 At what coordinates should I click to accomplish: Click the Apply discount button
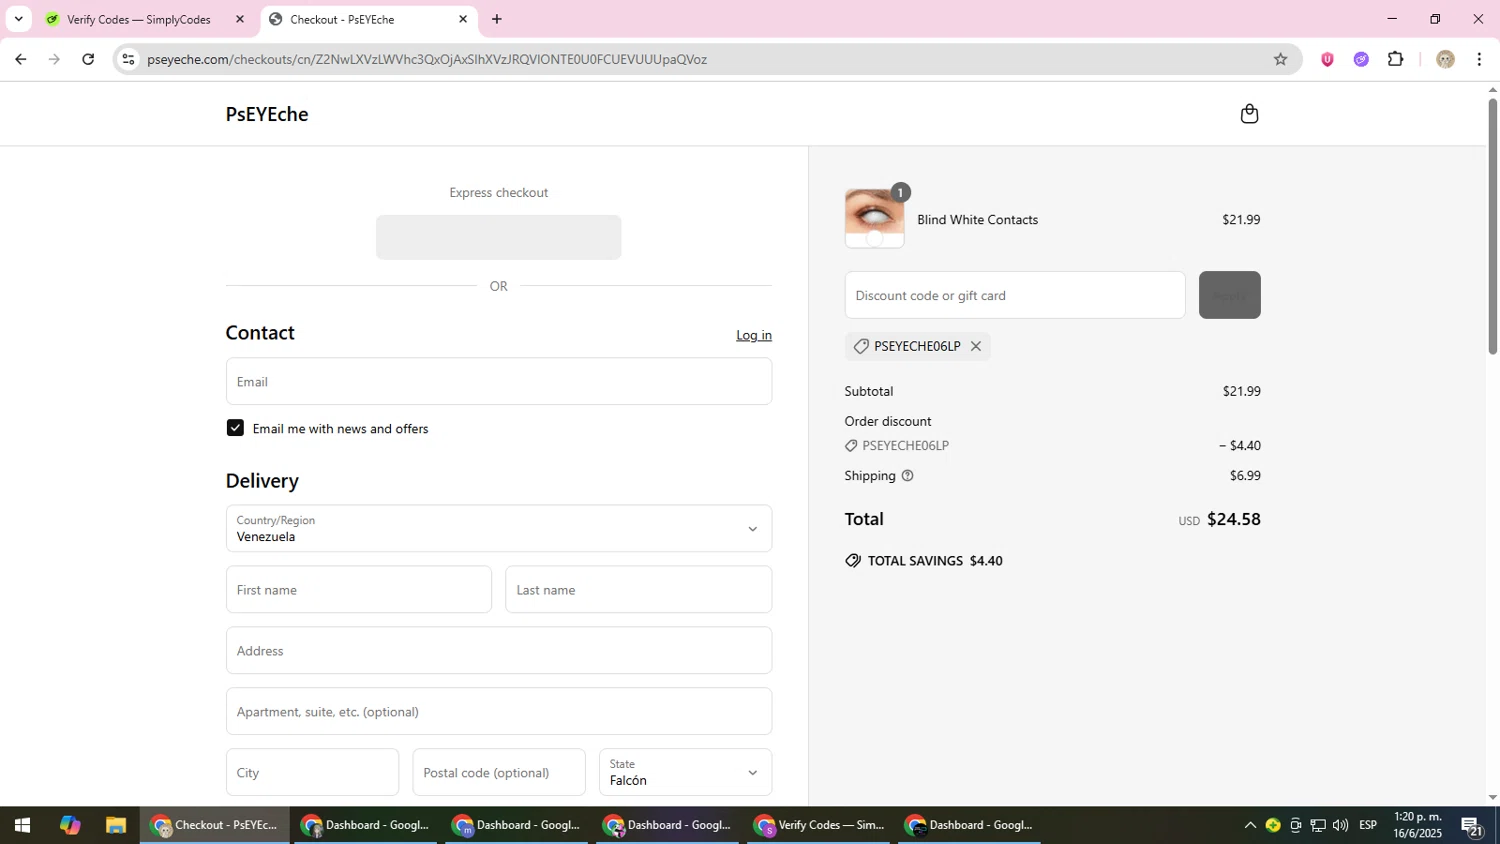tap(1229, 295)
